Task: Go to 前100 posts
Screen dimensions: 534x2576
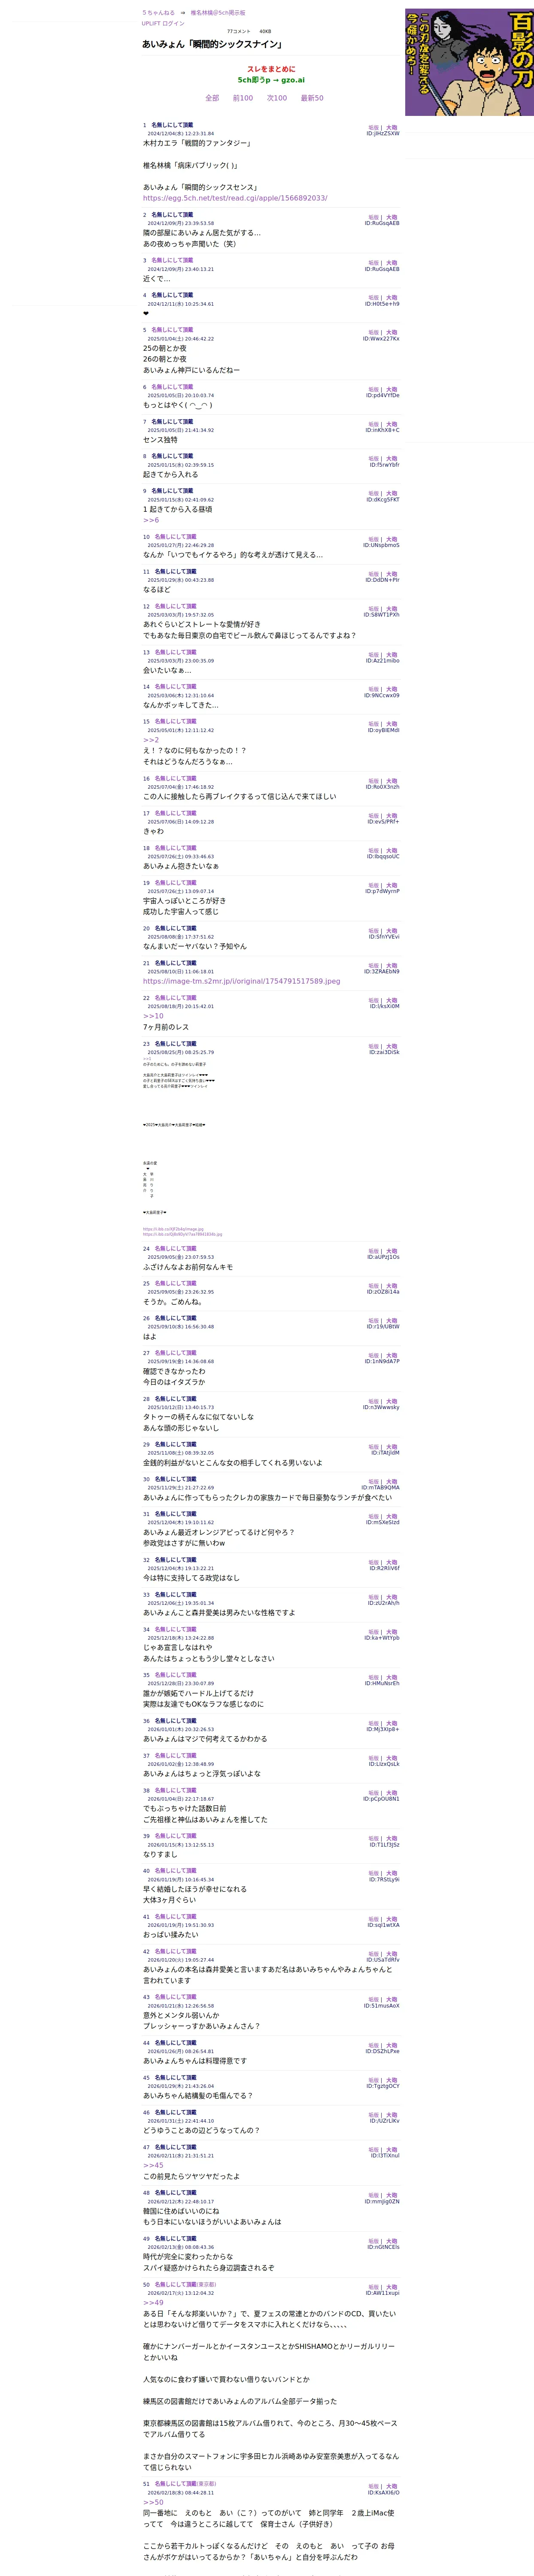Action: (243, 98)
